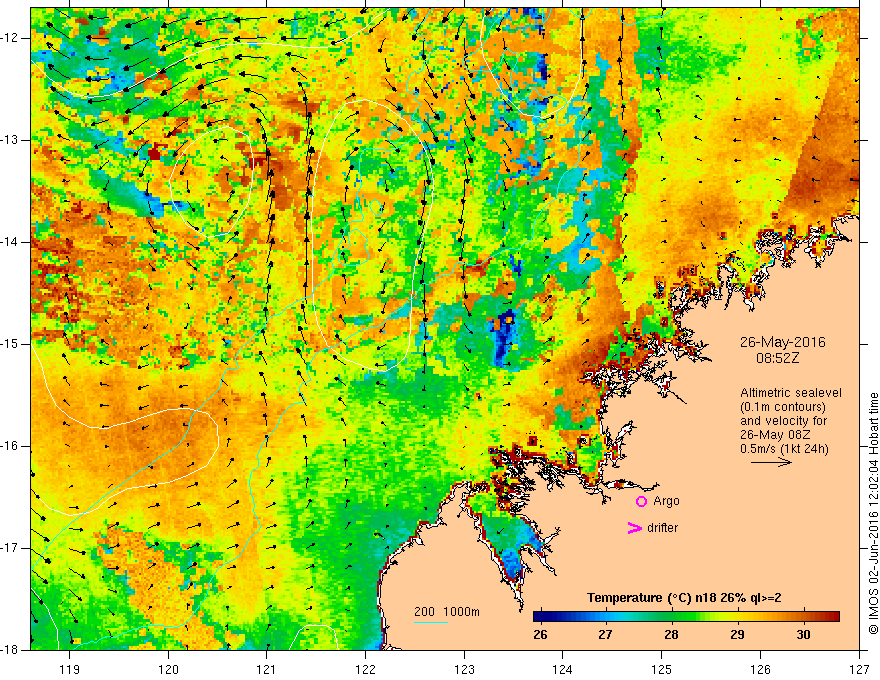
Task: Click latitude label -16 on left axis
Action: point(11,446)
